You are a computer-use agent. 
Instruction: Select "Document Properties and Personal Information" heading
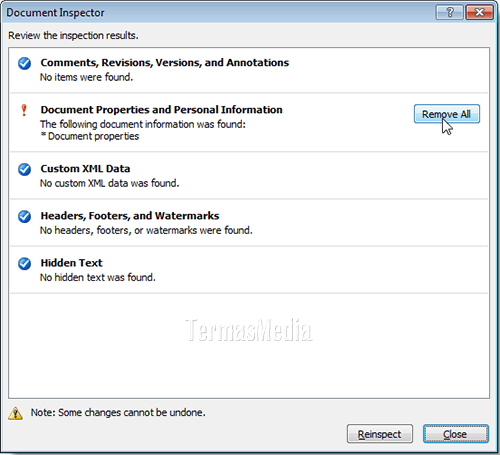(x=161, y=110)
